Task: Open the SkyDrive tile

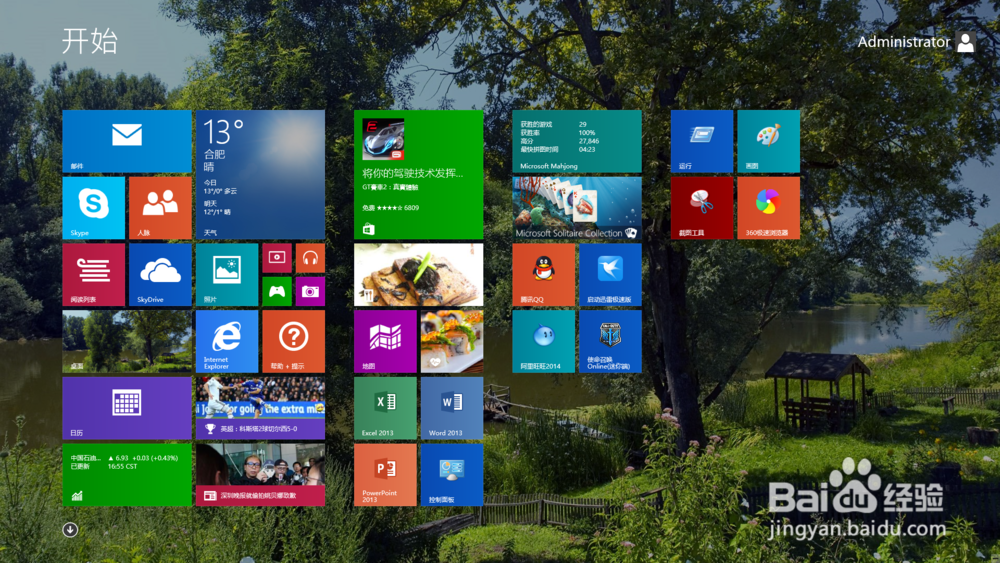Action: coord(160,274)
